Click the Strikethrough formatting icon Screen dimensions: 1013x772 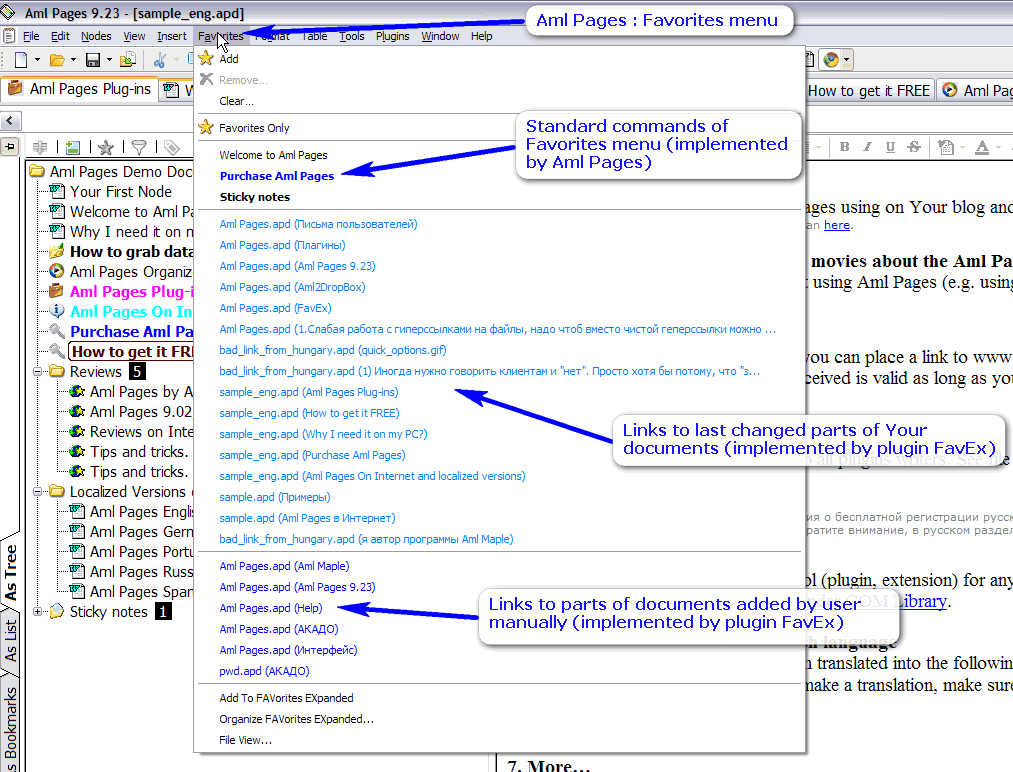(914, 147)
